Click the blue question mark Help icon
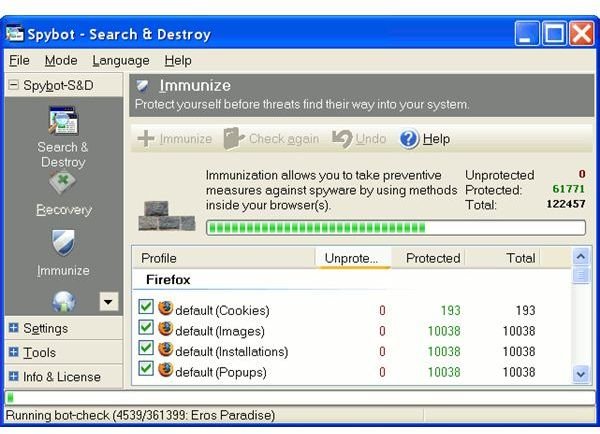600x434 pixels. pos(409,139)
